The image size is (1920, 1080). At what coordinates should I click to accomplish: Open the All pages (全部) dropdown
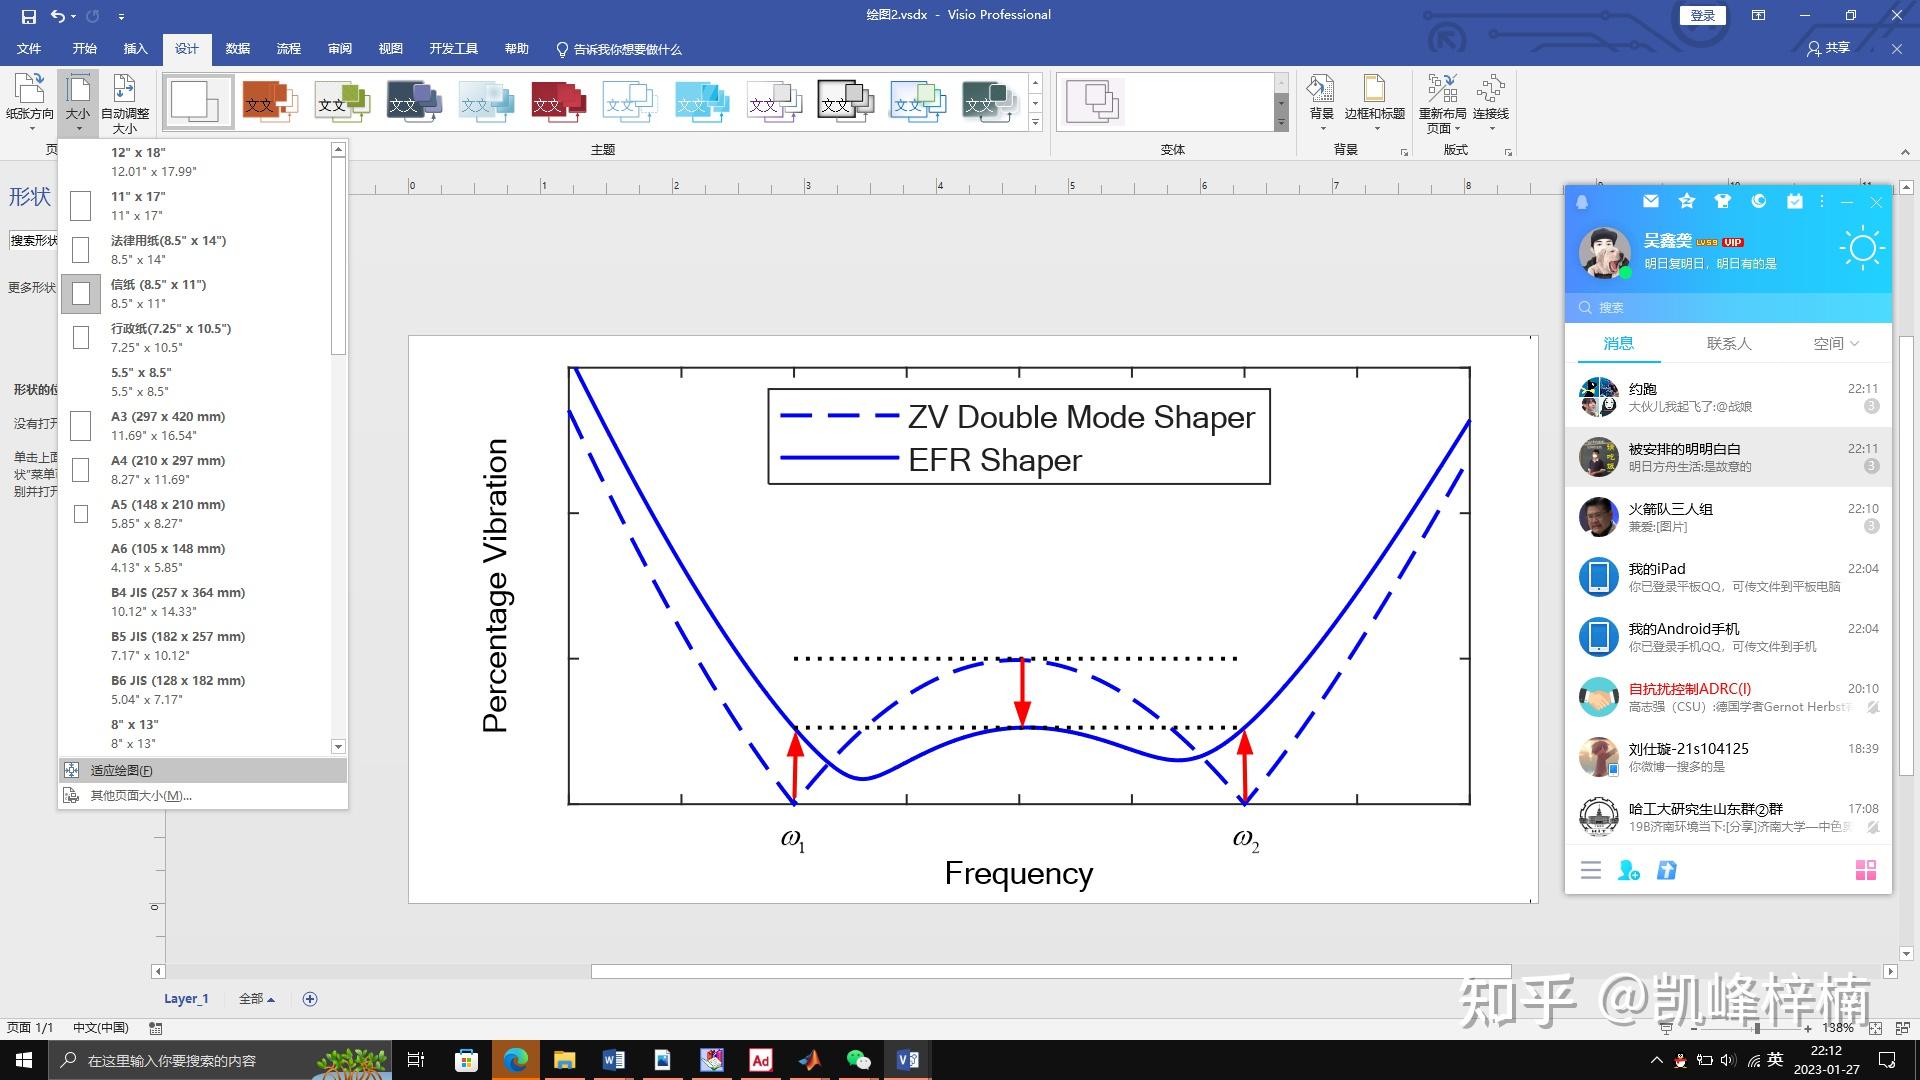point(257,998)
